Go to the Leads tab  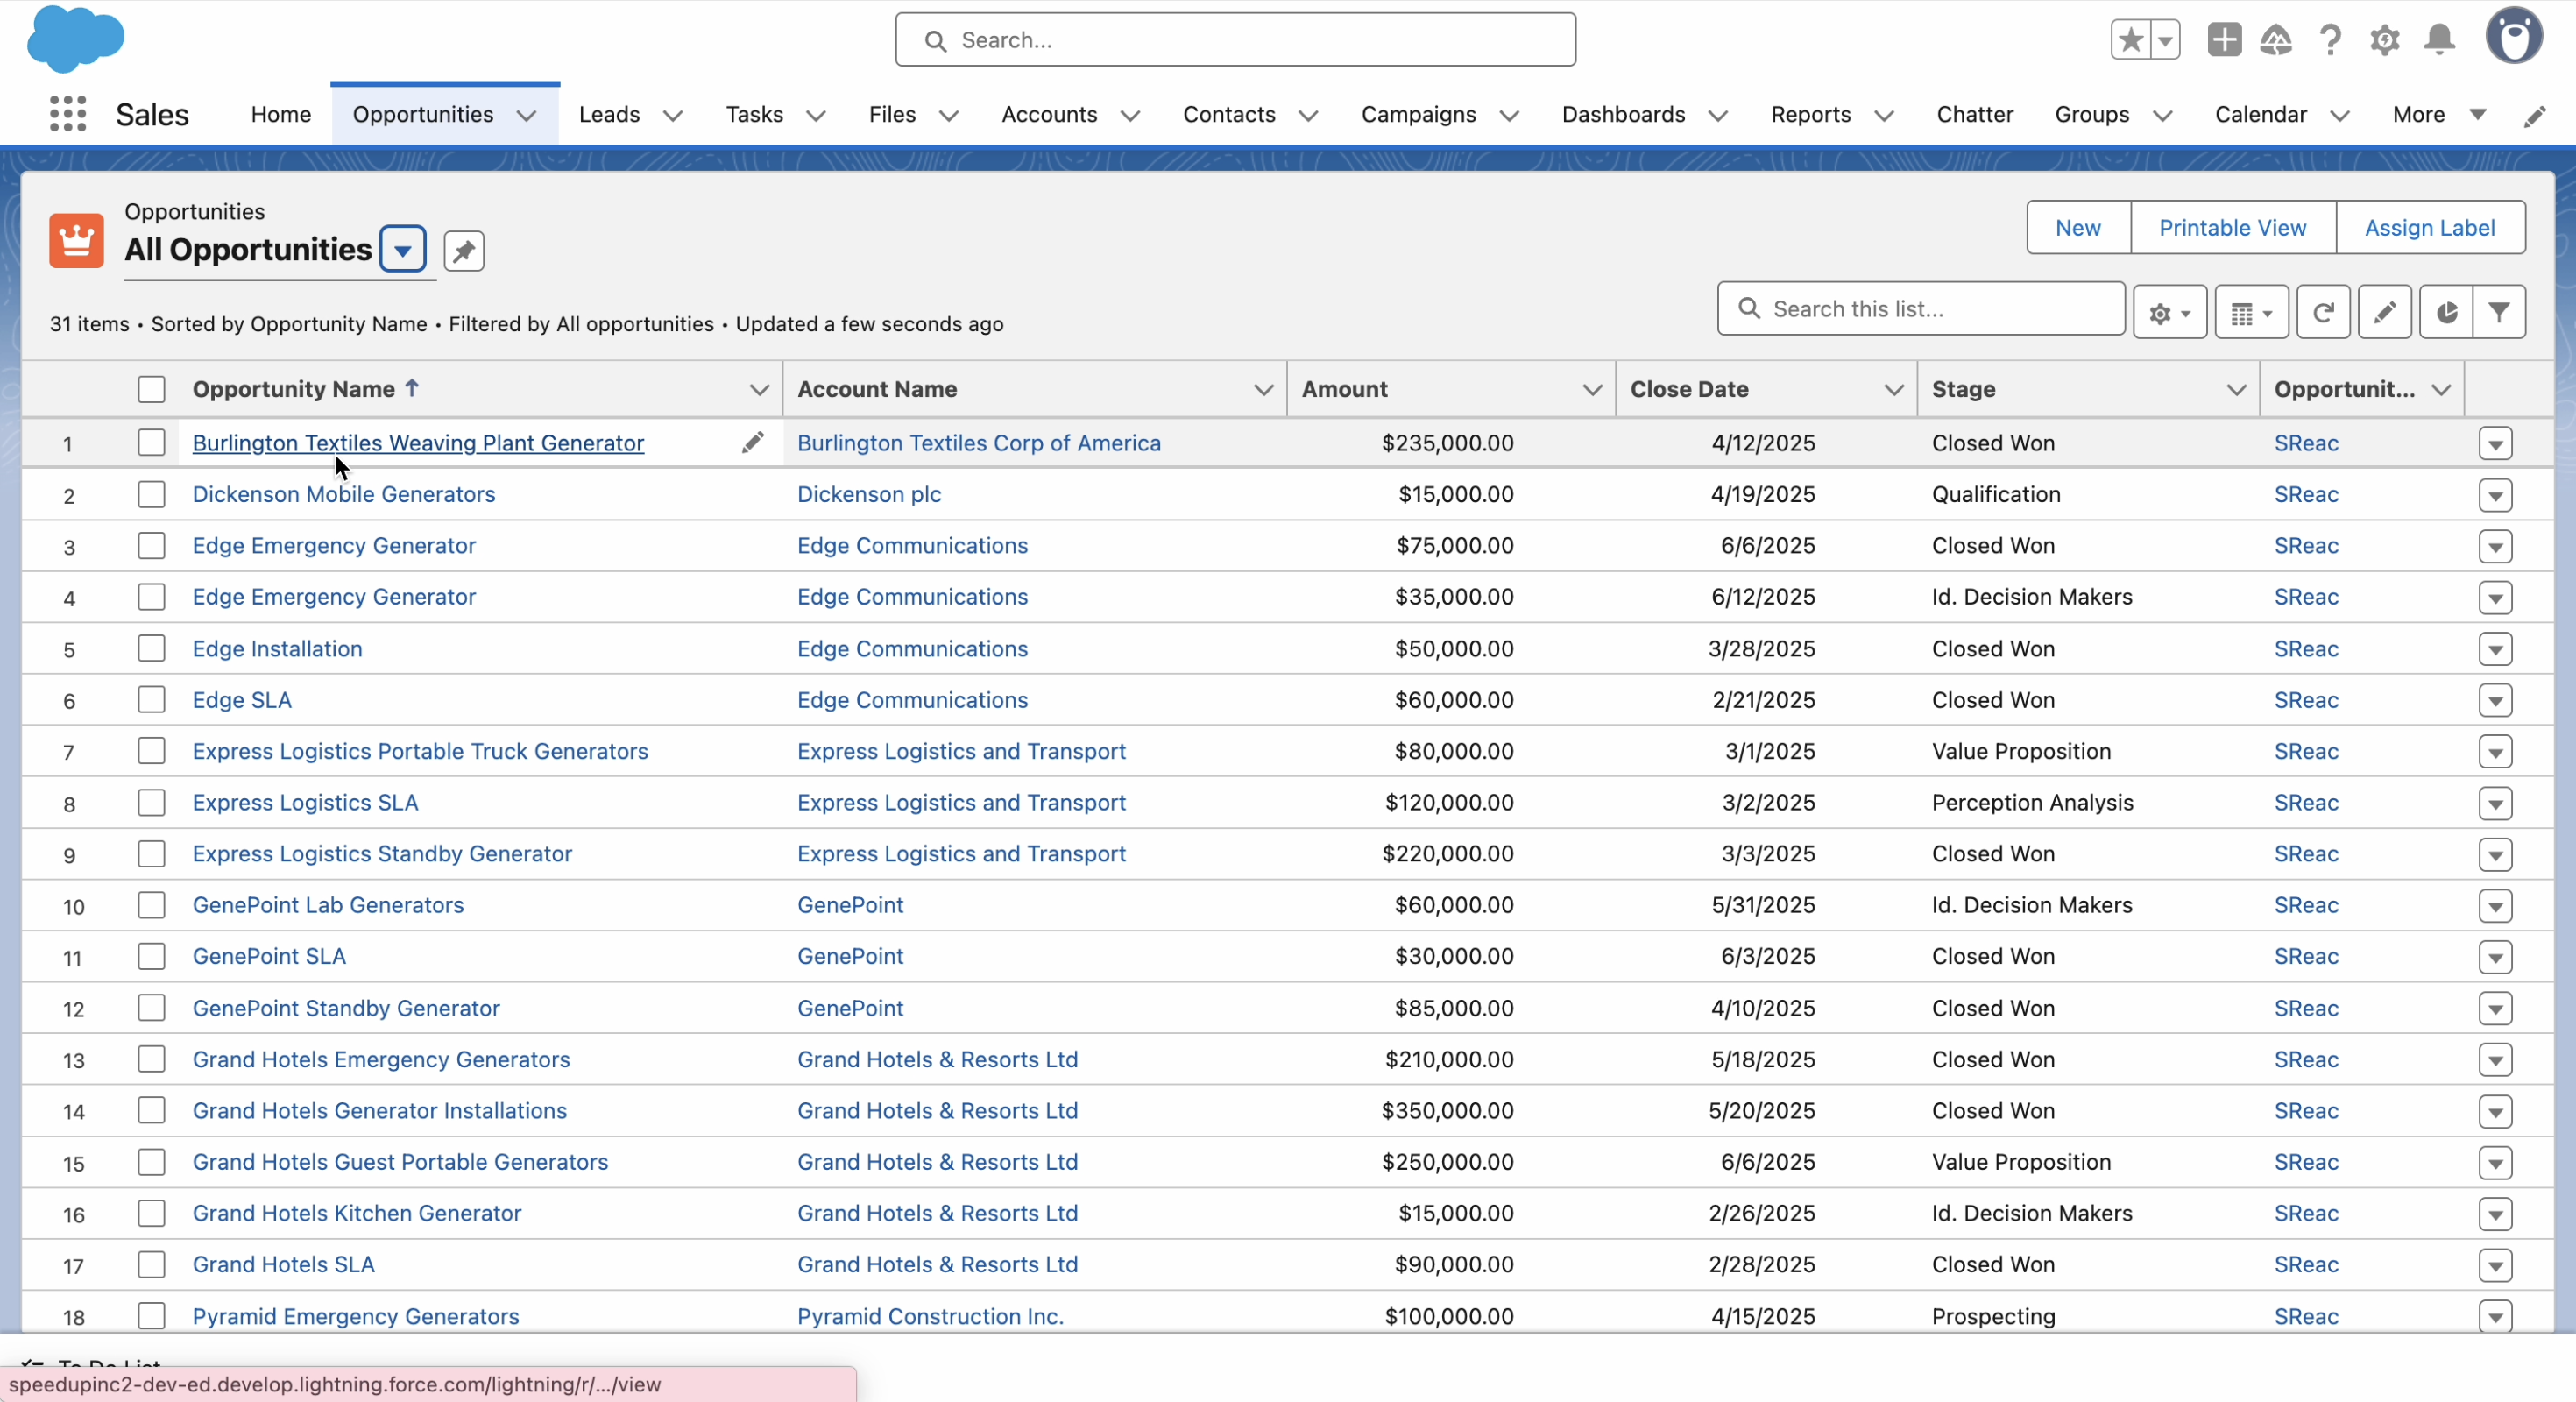[608, 114]
